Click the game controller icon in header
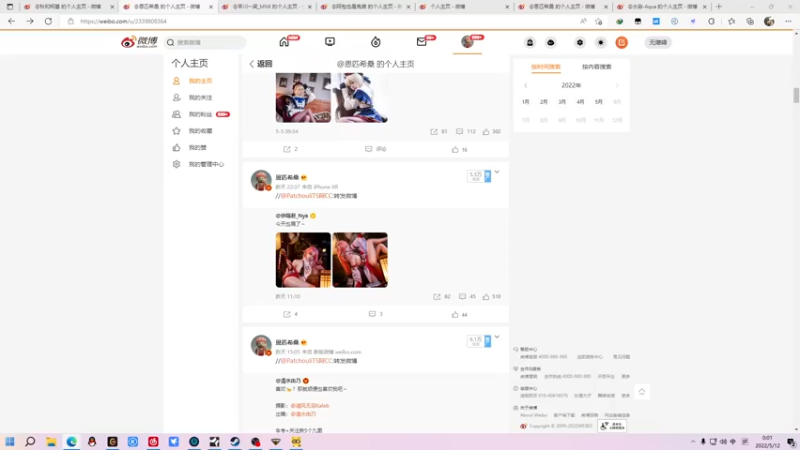 point(551,42)
